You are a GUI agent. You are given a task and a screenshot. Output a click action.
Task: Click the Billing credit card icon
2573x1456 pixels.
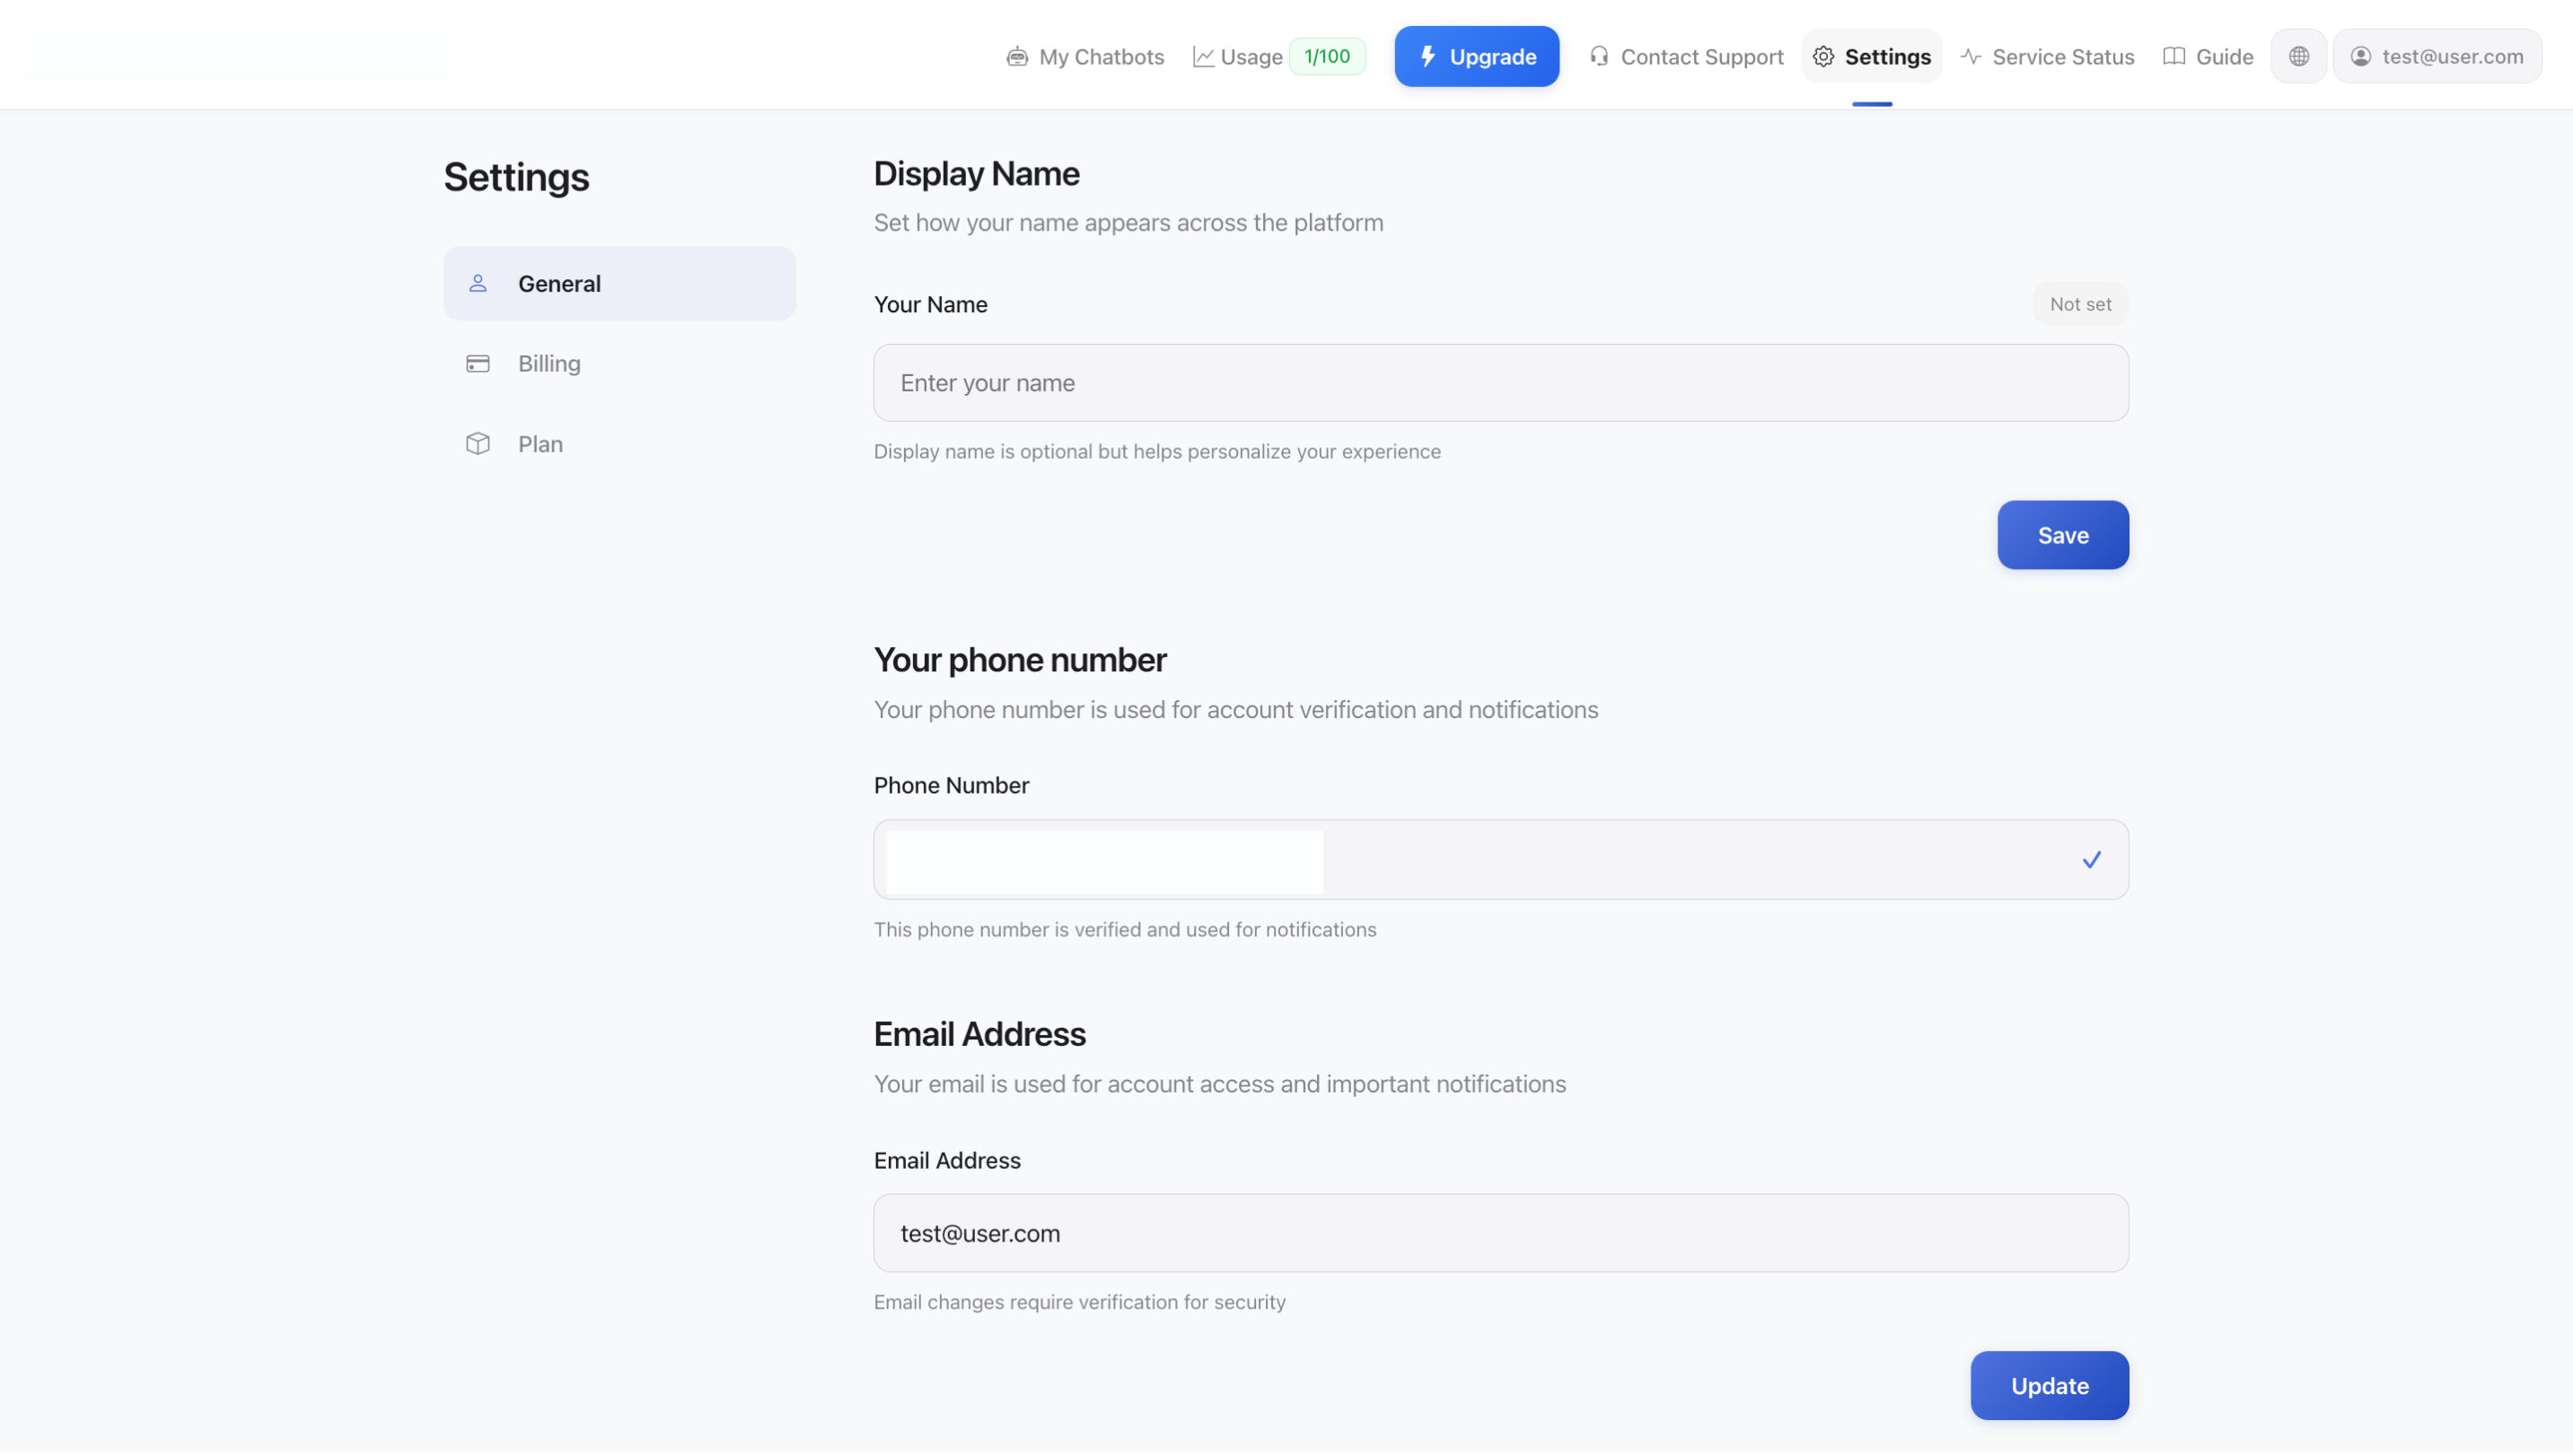[x=478, y=364]
